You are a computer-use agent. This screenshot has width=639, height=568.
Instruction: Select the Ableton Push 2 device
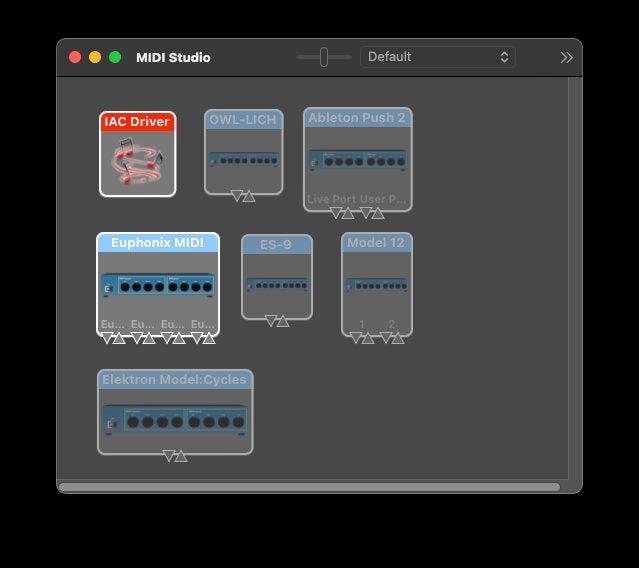[357, 159]
